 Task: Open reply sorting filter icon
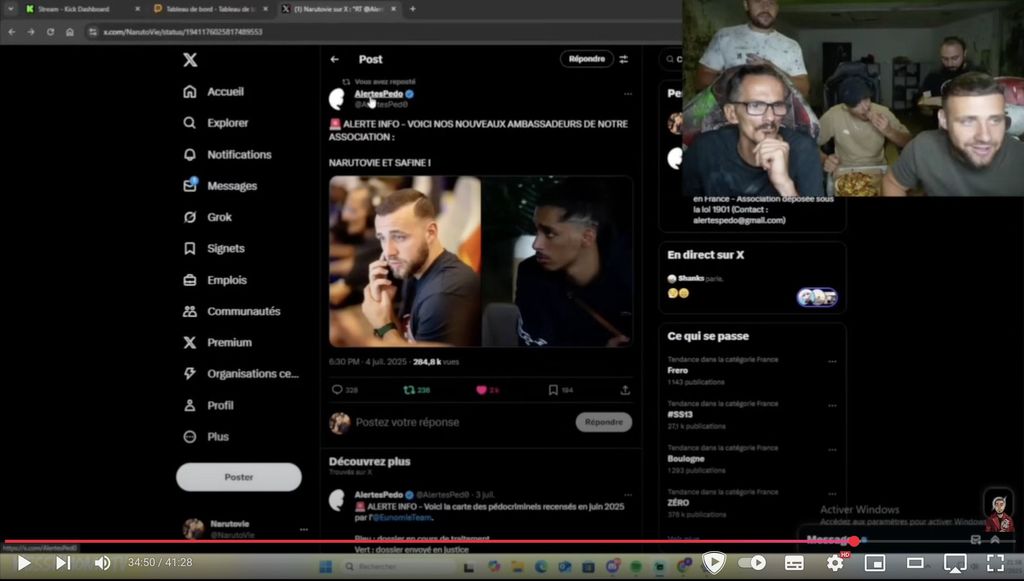pyautogui.click(x=624, y=59)
